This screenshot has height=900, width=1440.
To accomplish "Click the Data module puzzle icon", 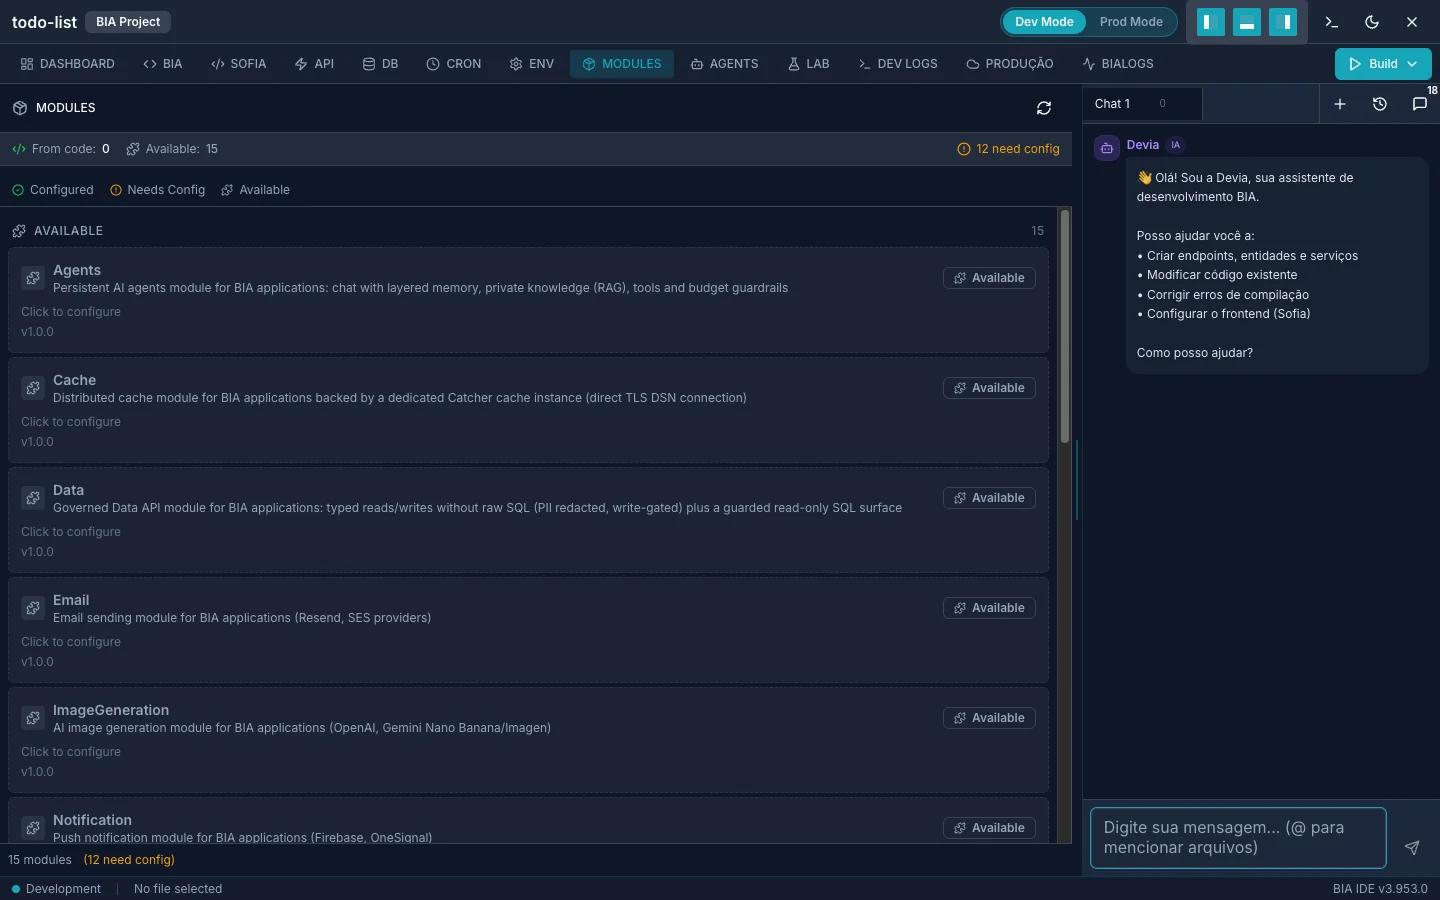I will click(x=33, y=498).
